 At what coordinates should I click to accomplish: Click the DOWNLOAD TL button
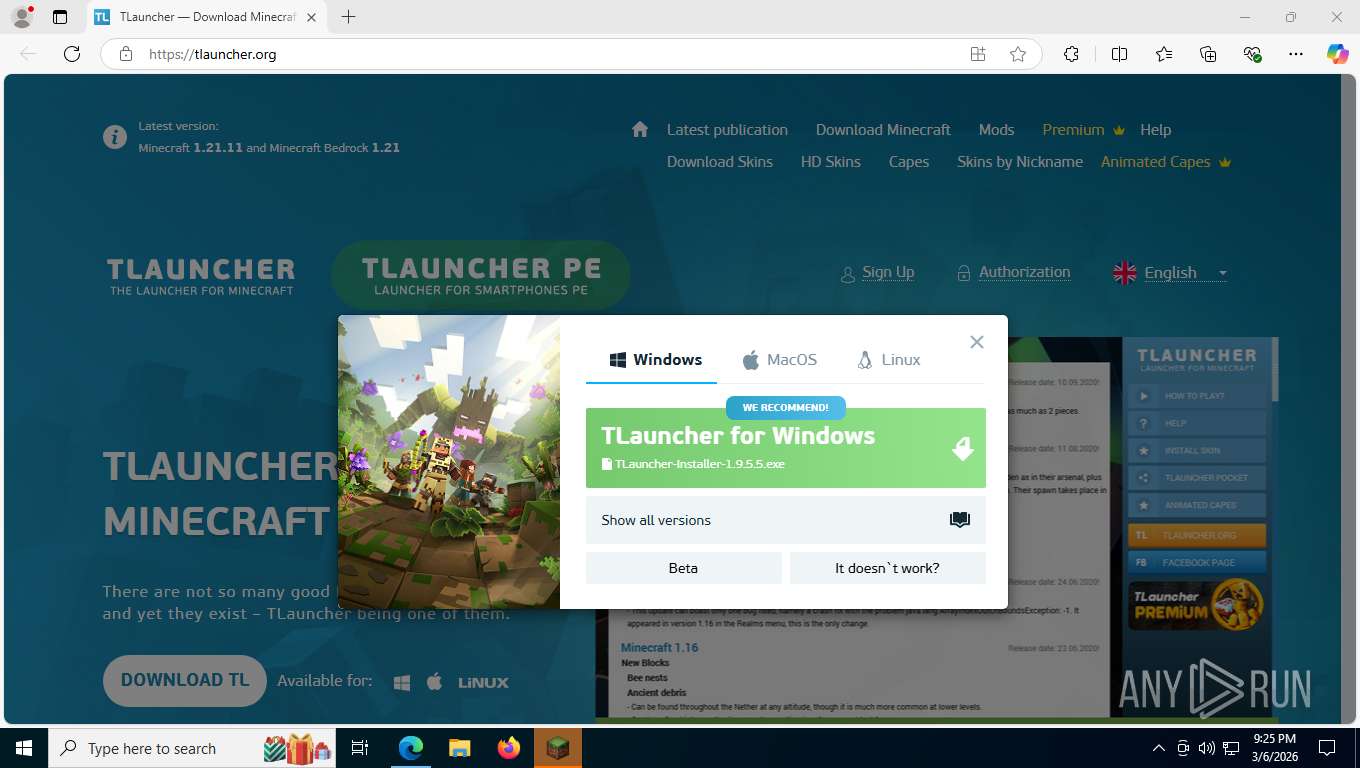click(185, 680)
